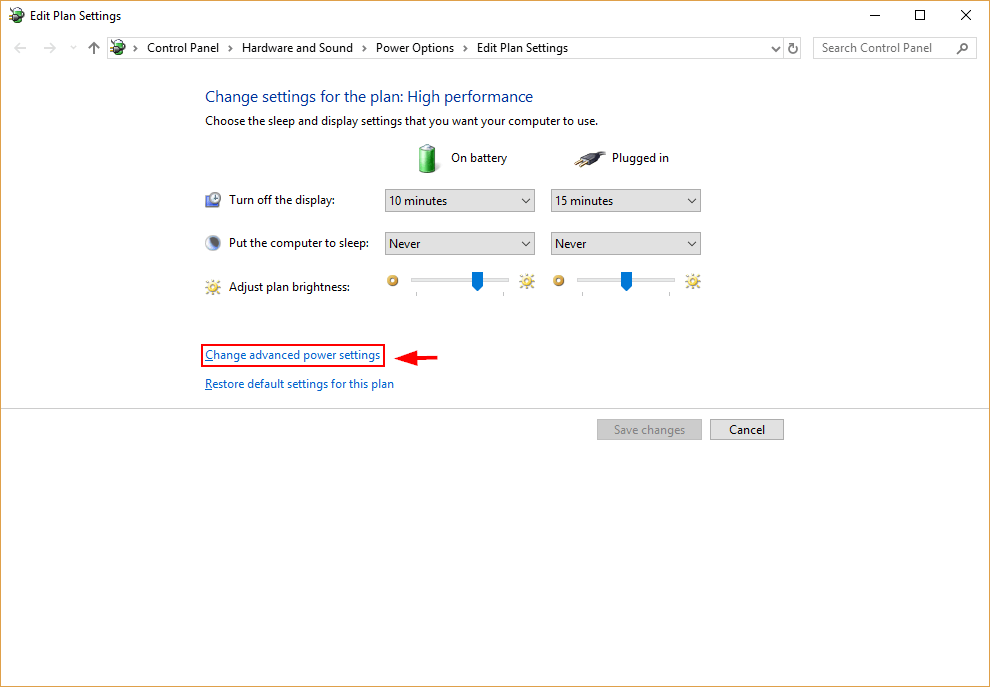Focus the Search Control Panel field
Viewport: 990px width, 687px height.
[x=895, y=48]
